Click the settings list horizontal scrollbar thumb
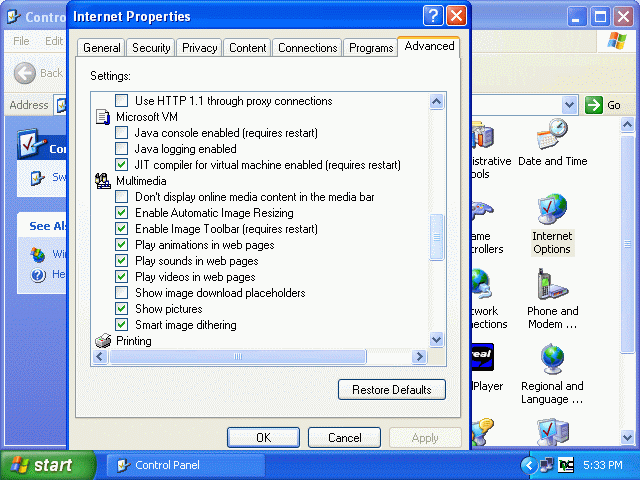 pos(238,357)
